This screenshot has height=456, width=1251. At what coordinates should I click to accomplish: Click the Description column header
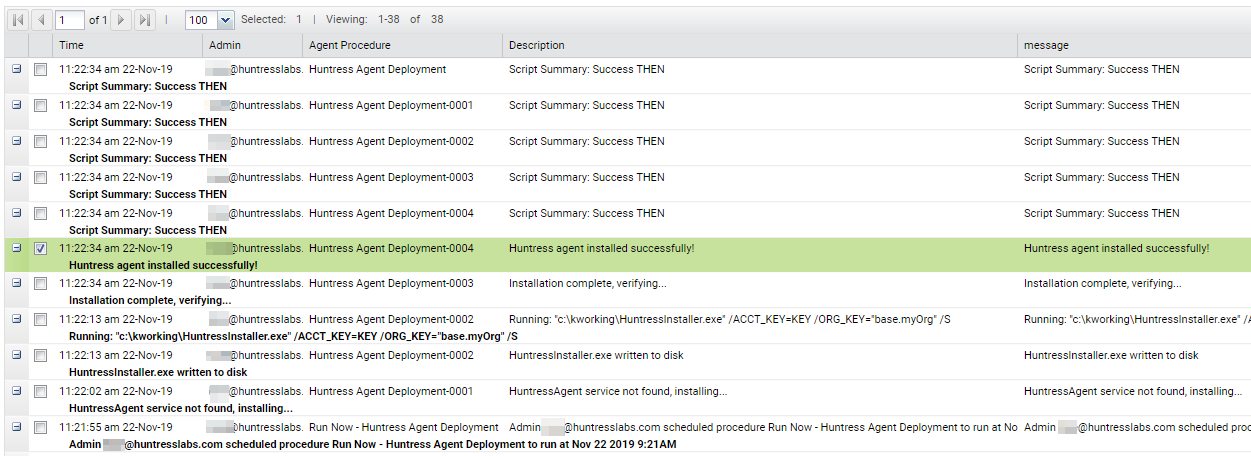pos(760,45)
